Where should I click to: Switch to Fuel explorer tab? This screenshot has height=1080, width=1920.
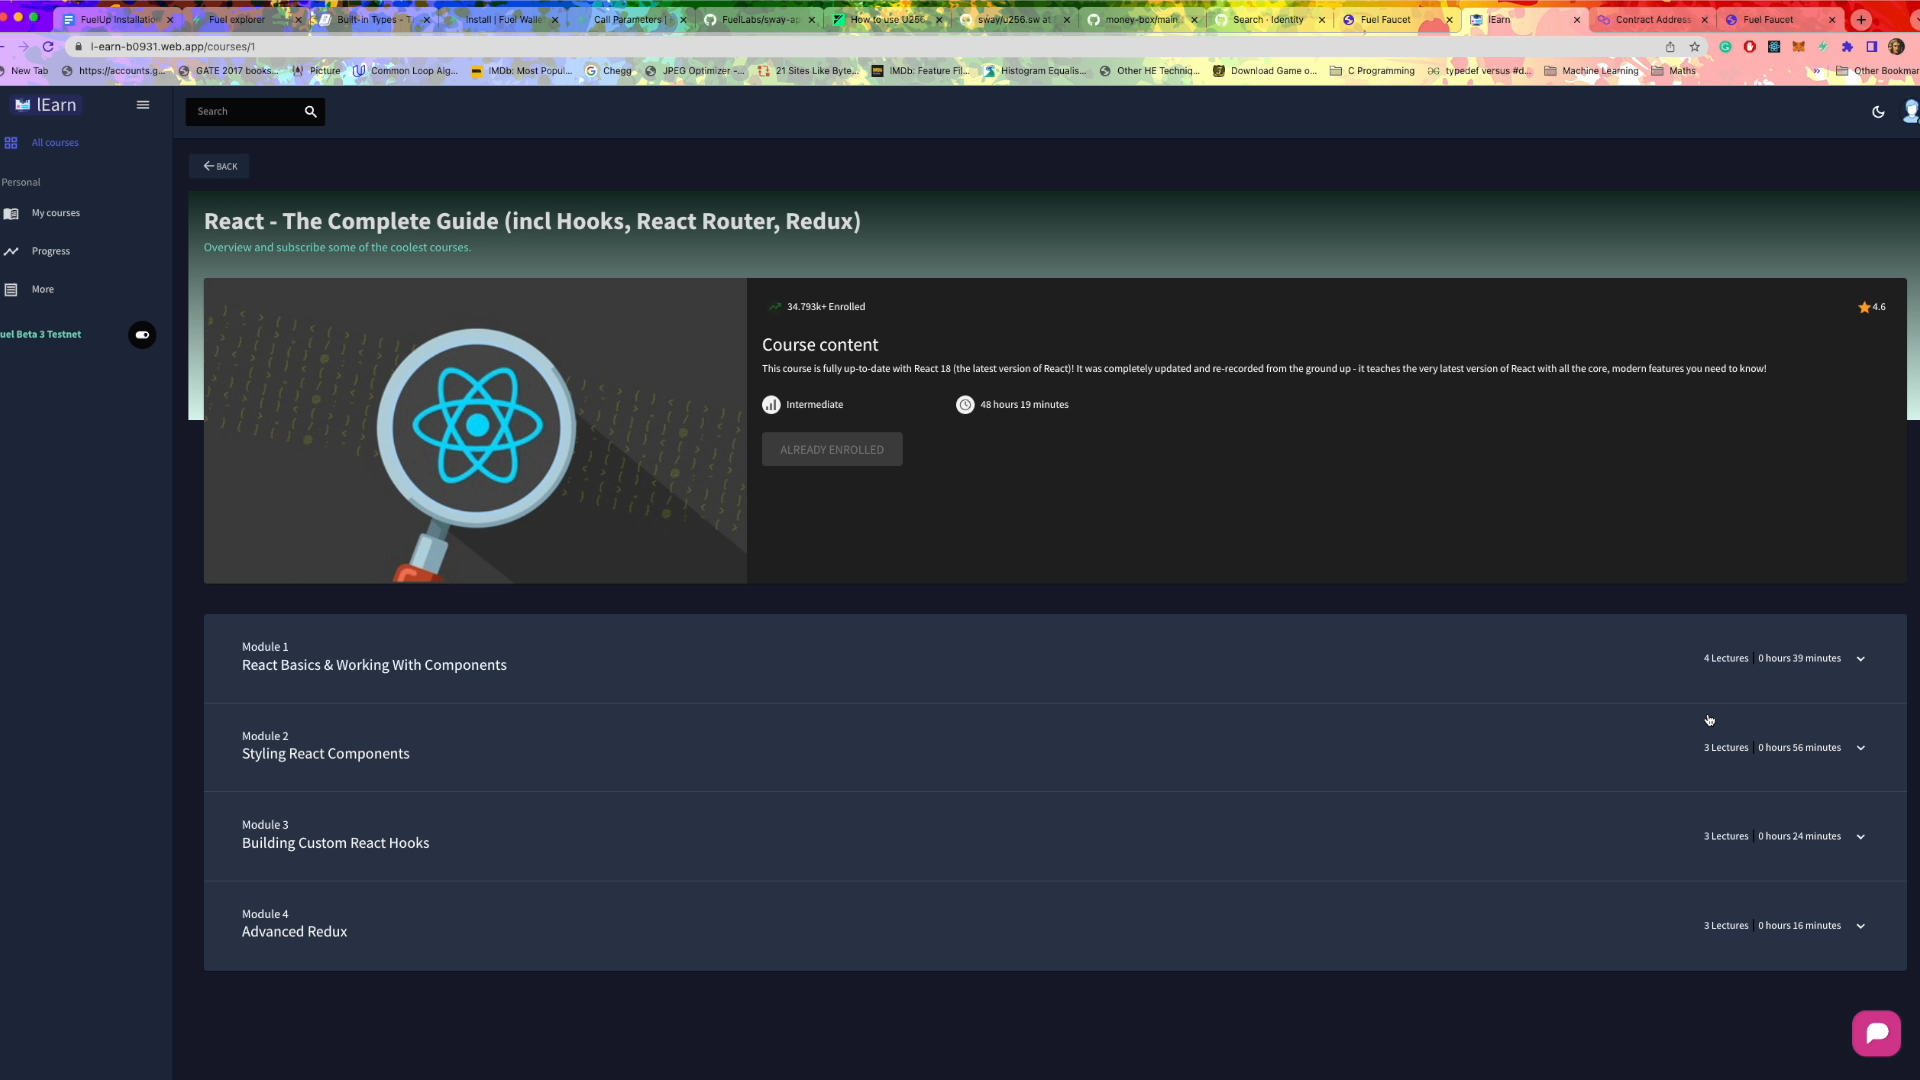click(237, 20)
